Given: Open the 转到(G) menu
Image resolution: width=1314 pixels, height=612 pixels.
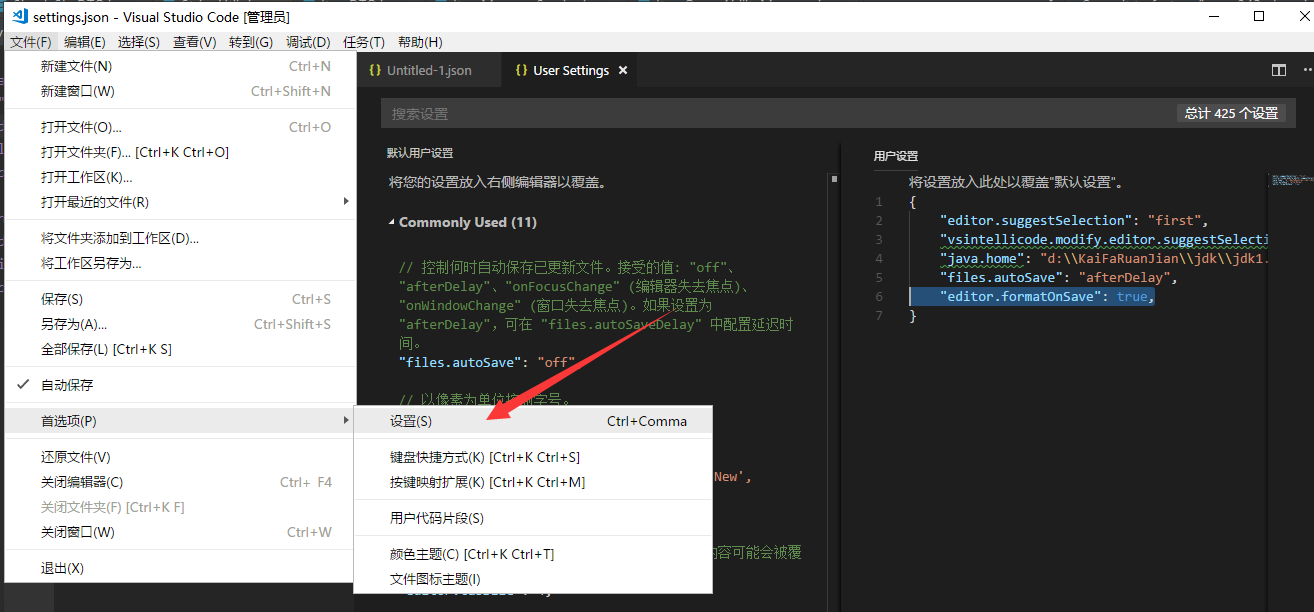Looking at the screenshot, I should pos(250,42).
